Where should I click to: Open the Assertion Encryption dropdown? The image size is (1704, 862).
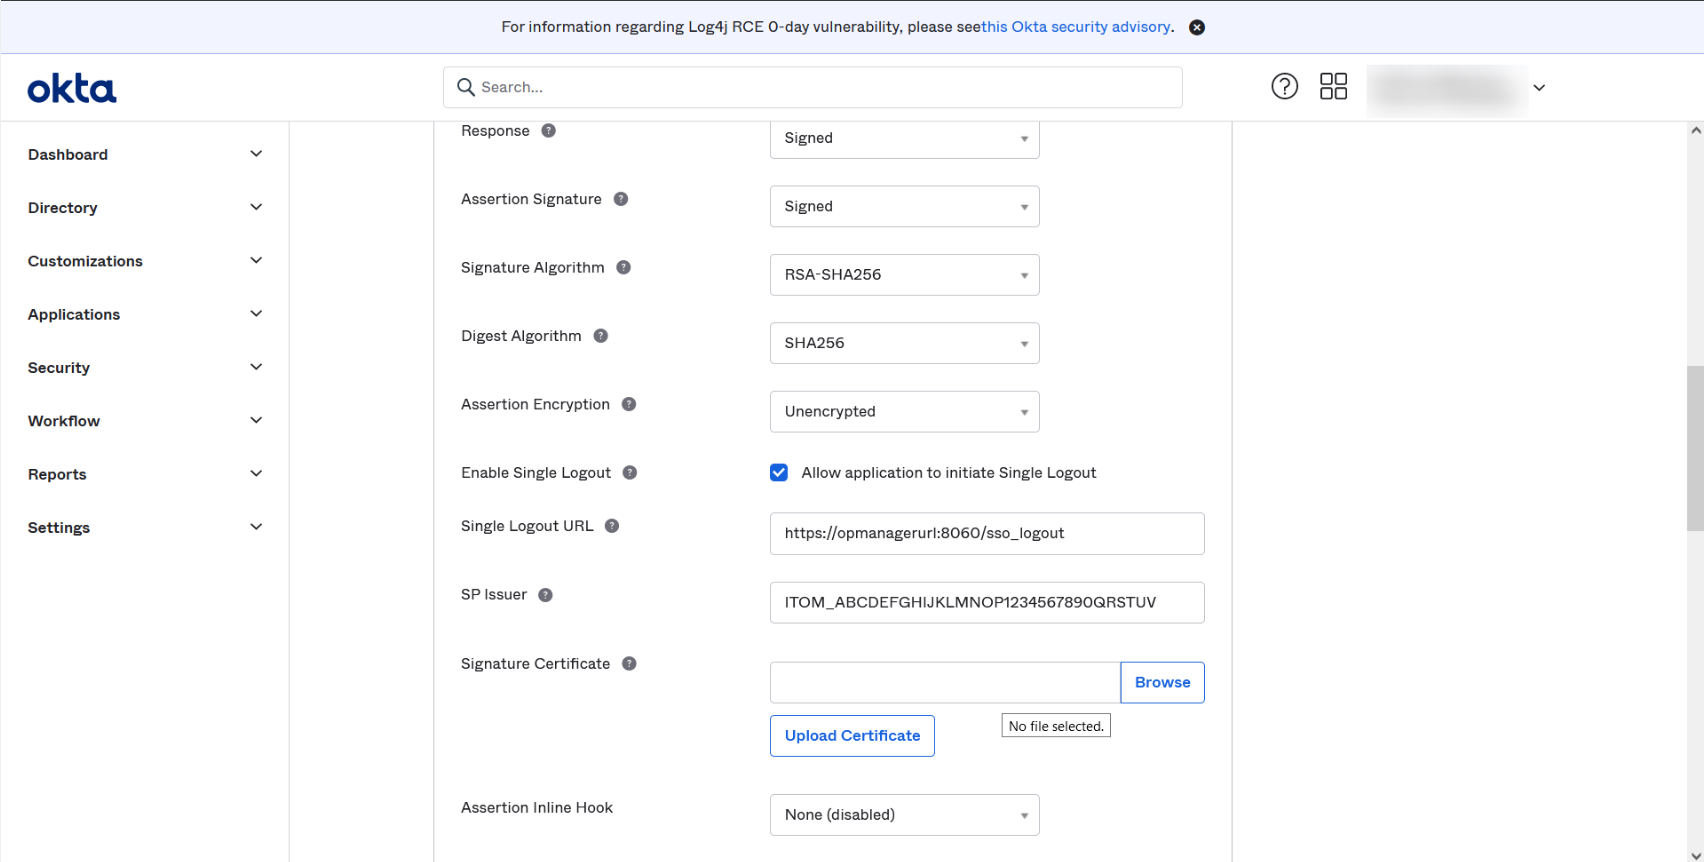(x=904, y=412)
